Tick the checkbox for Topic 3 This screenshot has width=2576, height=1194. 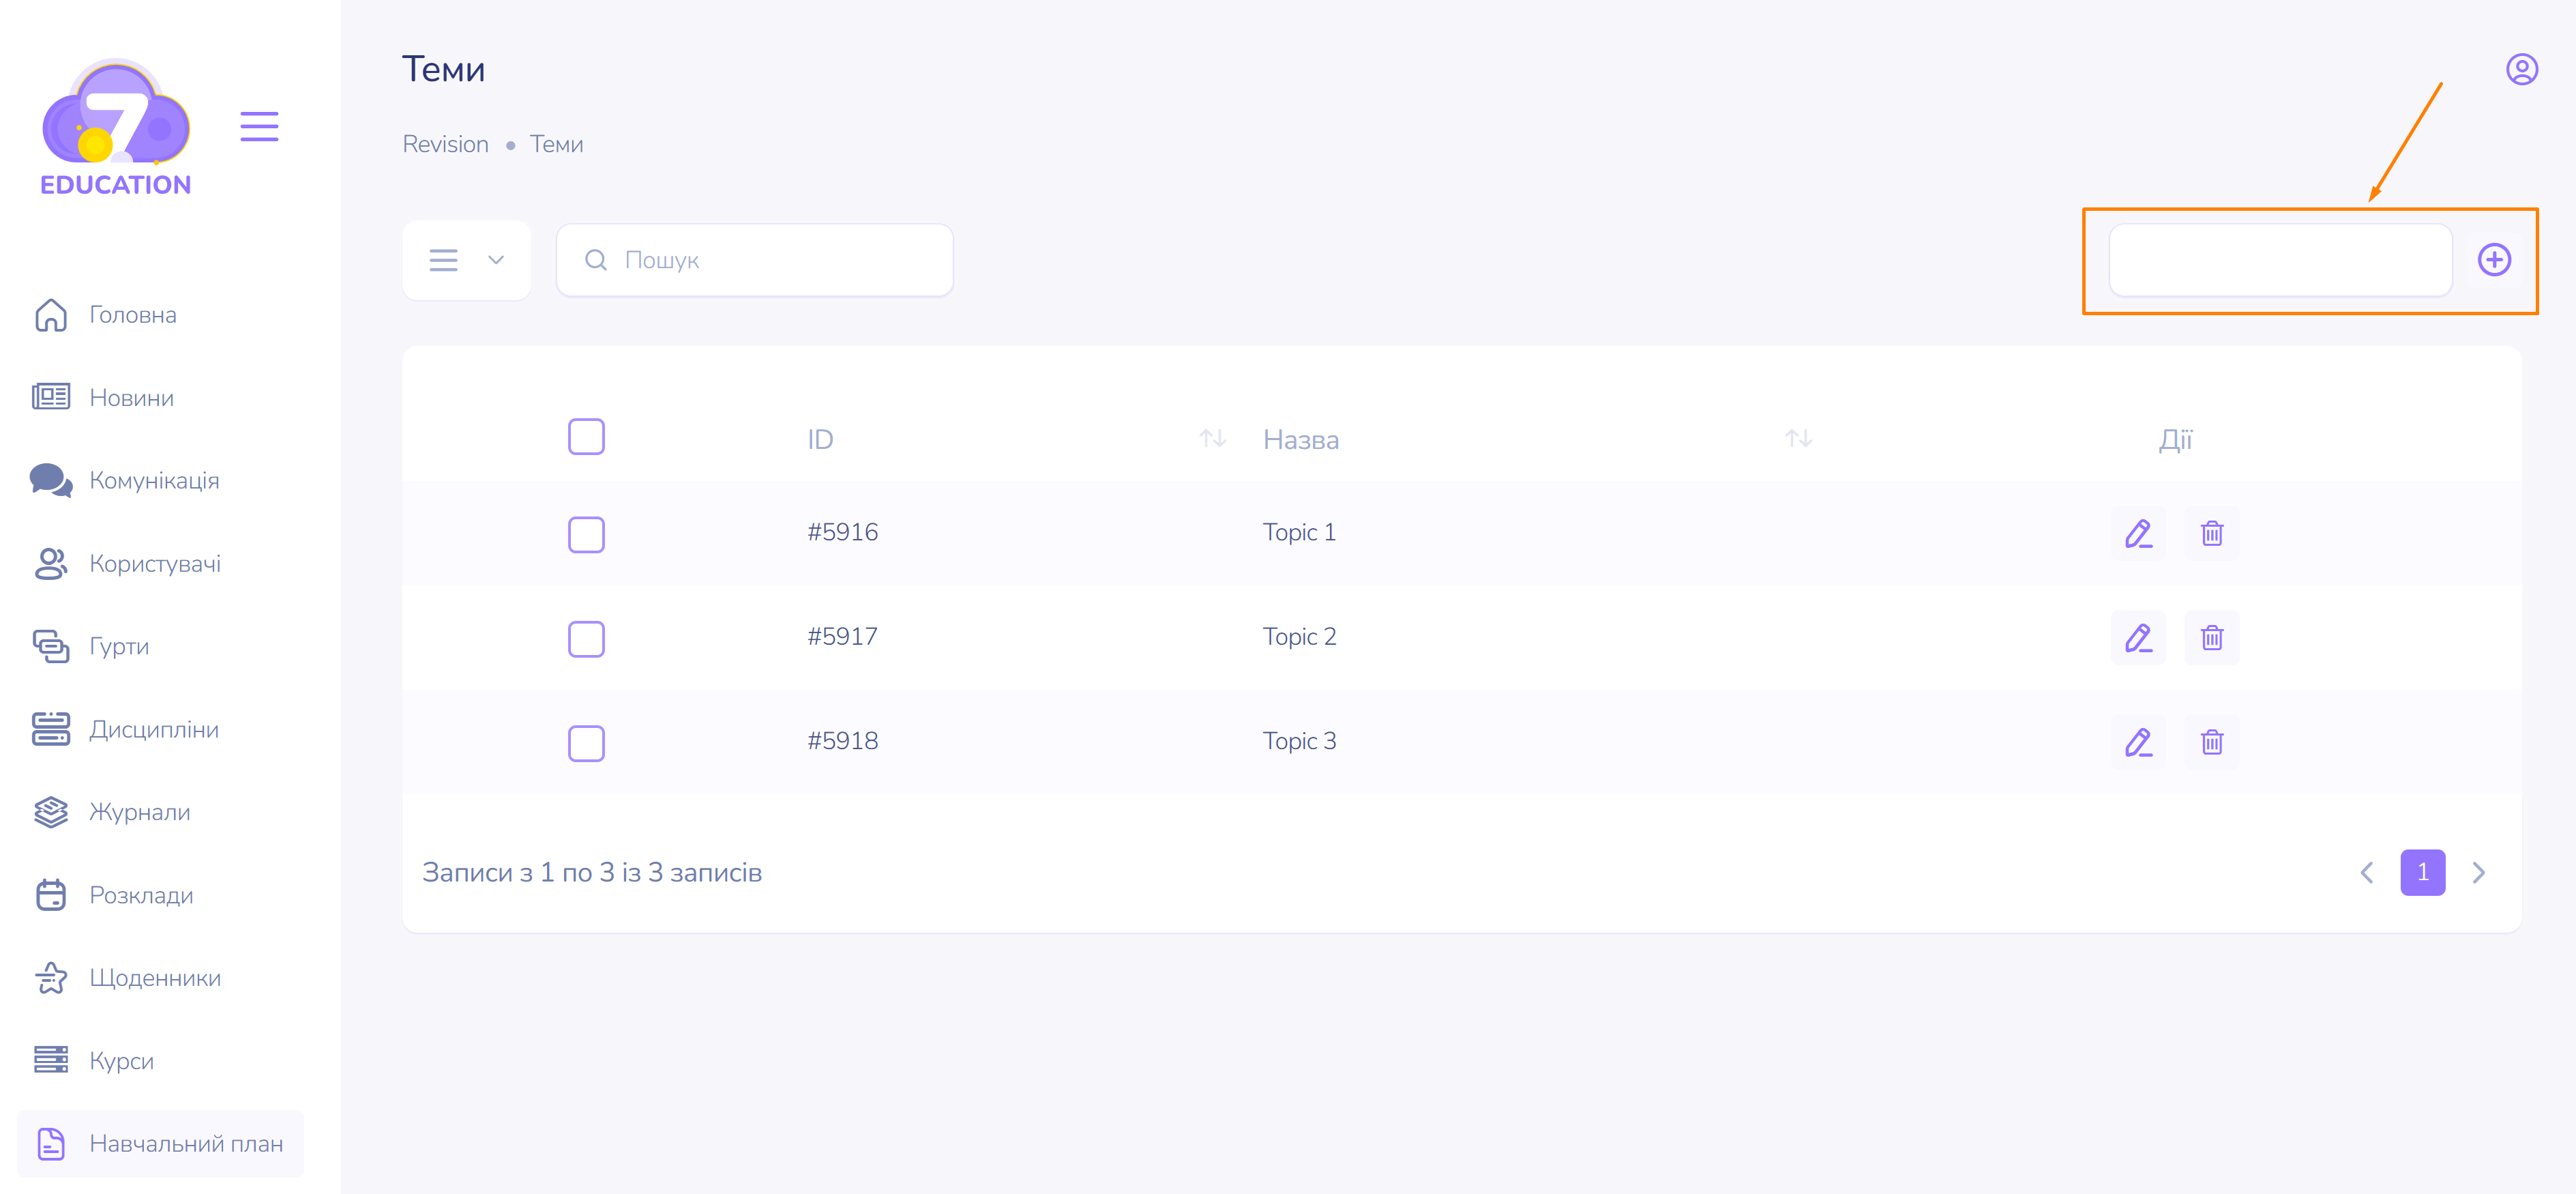[586, 743]
